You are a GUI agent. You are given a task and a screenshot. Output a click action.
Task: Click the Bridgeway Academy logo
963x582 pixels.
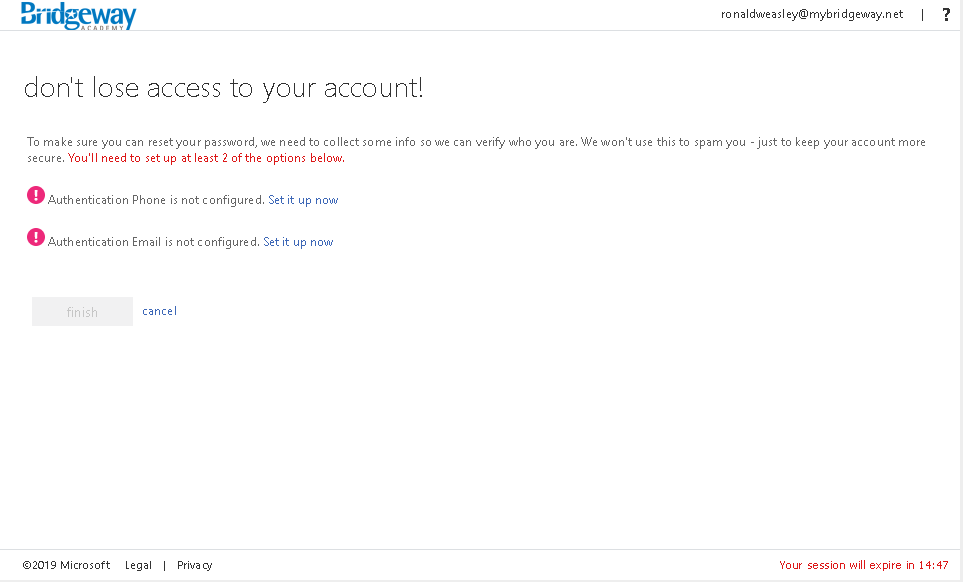click(78, 15)
